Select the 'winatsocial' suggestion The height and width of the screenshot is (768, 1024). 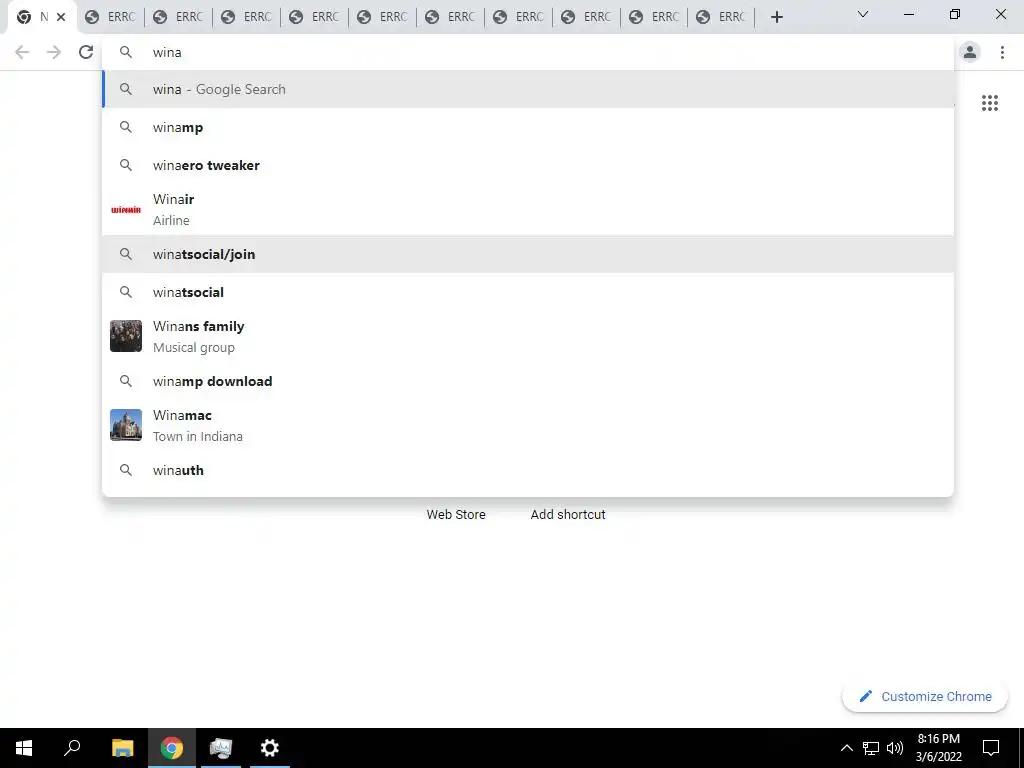click(x=528, y=292)
